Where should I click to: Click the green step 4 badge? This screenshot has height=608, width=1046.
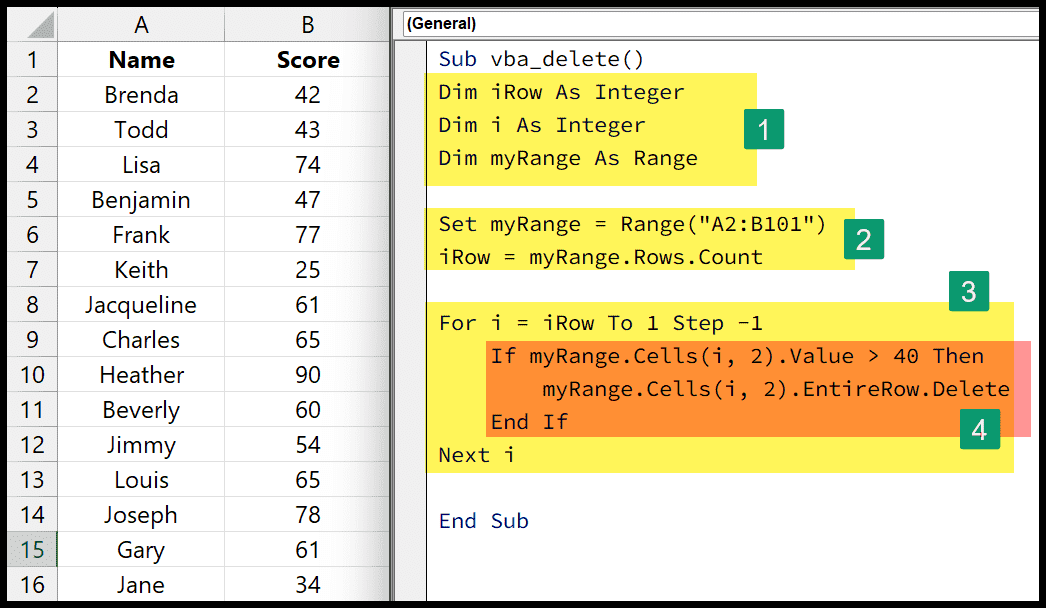[979, 429]
